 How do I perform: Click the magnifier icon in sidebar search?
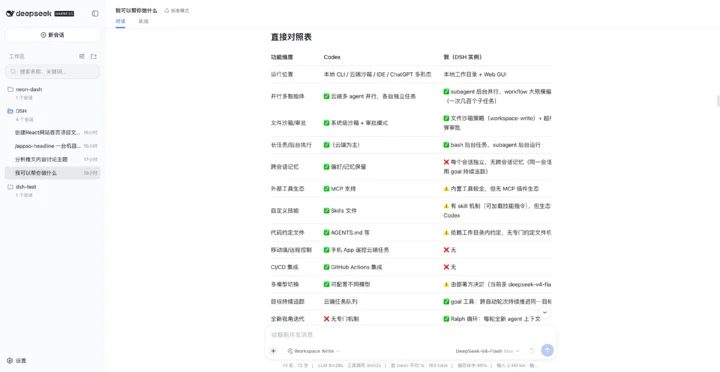pyautogui.click(x=13, y=72)
